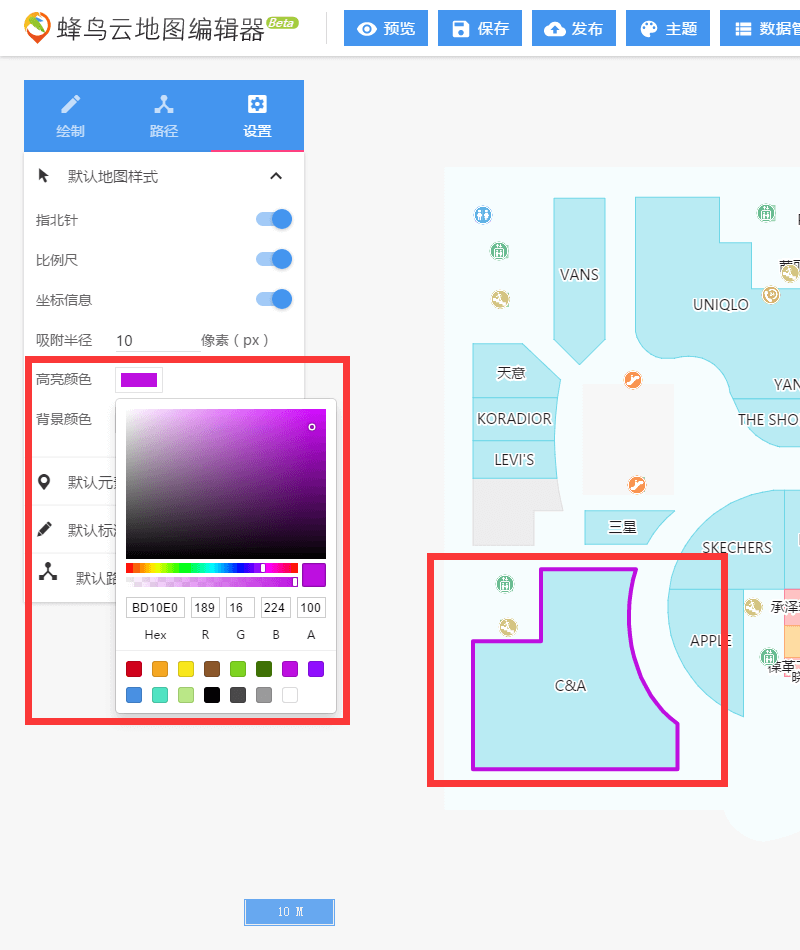Click the 高亮颜色 highlight color swatch
This screenshot has width=800, height=950.
[x=139, y=380]
